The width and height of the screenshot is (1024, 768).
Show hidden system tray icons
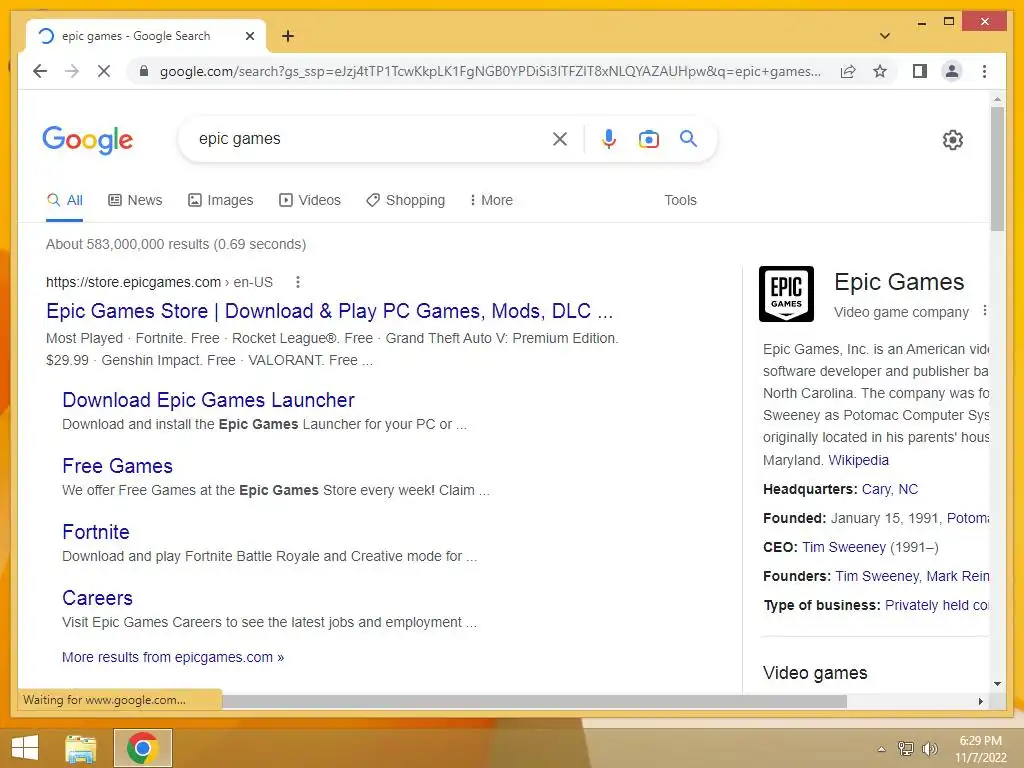click(882, 749)
